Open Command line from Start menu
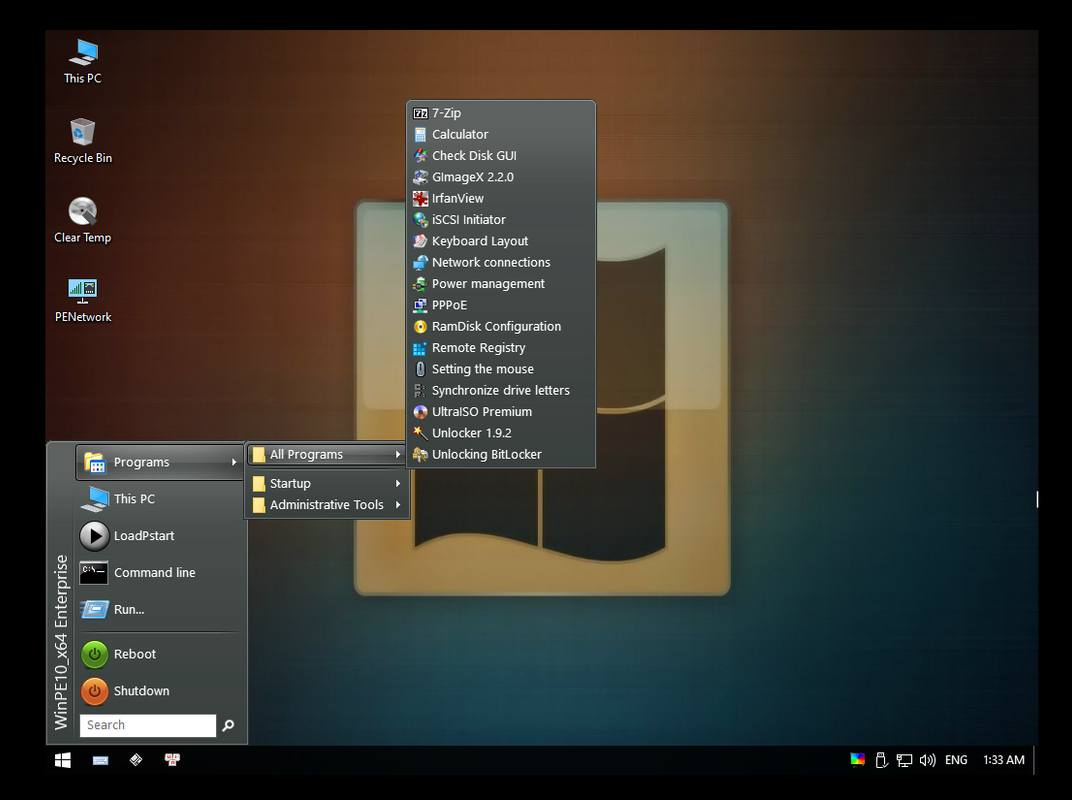The height and width of the screenshot is (800, 1072). coord(159,573)
